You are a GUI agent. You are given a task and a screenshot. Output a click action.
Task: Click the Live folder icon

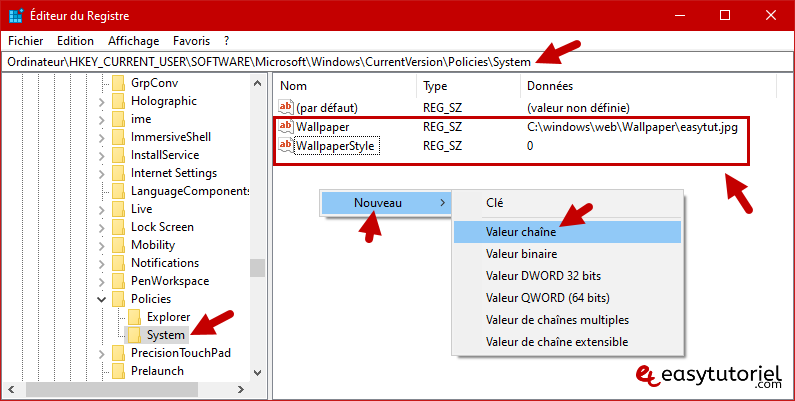tap(118, 209)
